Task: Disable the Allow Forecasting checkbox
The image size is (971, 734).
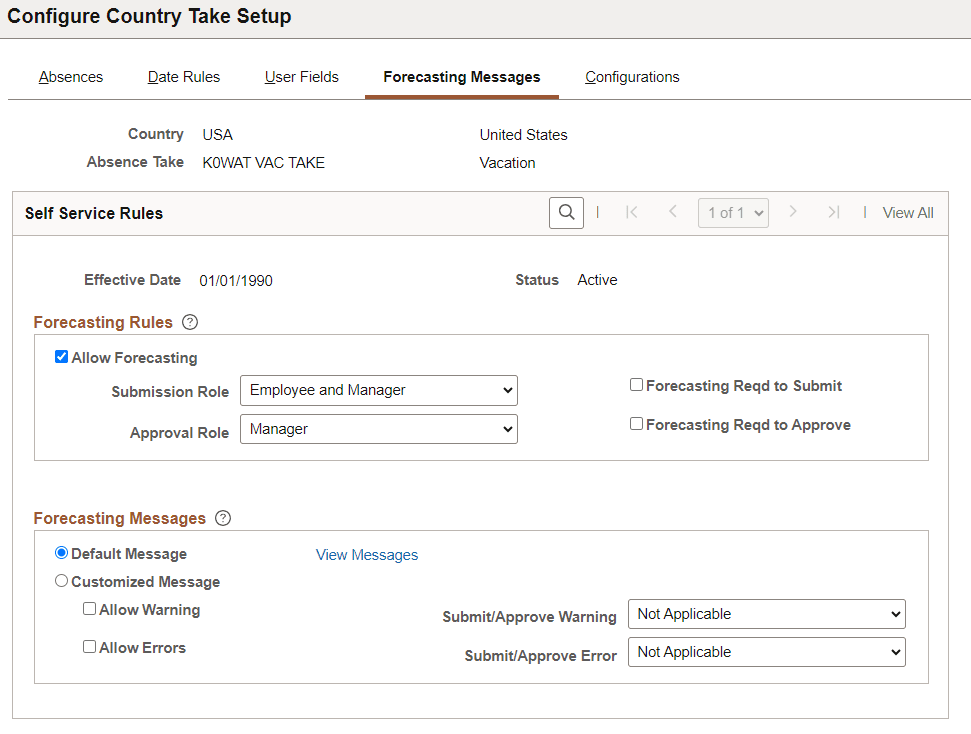Action: (x=61, y=356)
